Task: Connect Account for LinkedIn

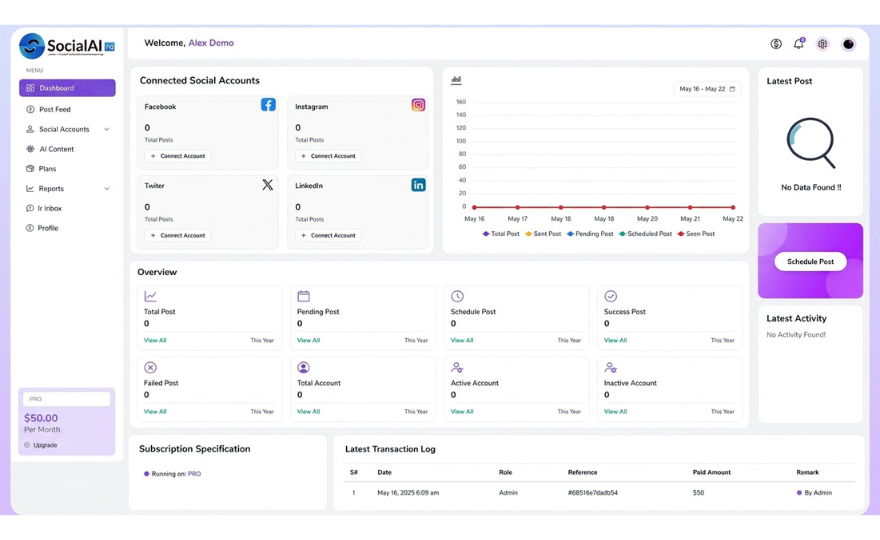Action: pos(328,236)
